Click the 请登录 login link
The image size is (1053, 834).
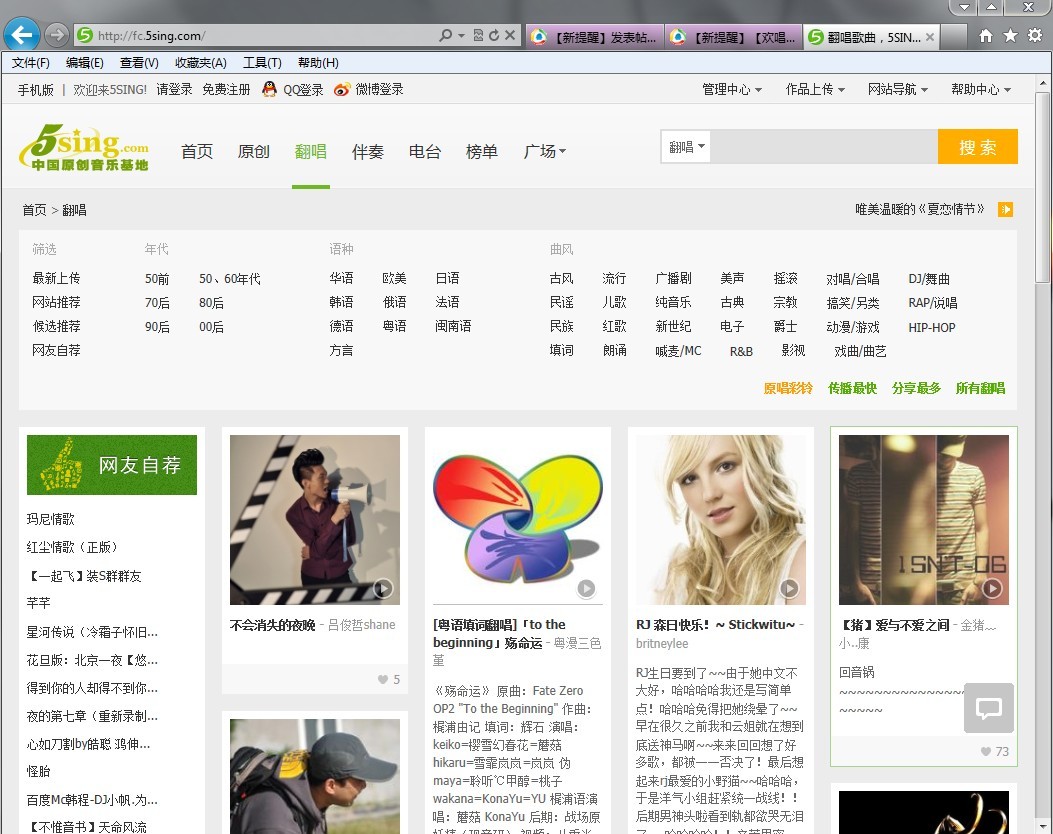pos(174,89)
